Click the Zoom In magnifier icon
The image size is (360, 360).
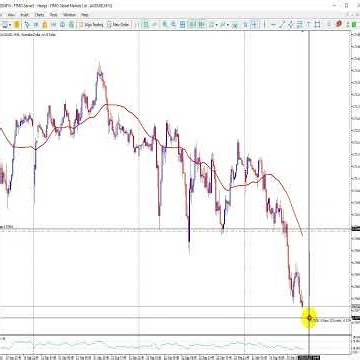click(165, 25)
